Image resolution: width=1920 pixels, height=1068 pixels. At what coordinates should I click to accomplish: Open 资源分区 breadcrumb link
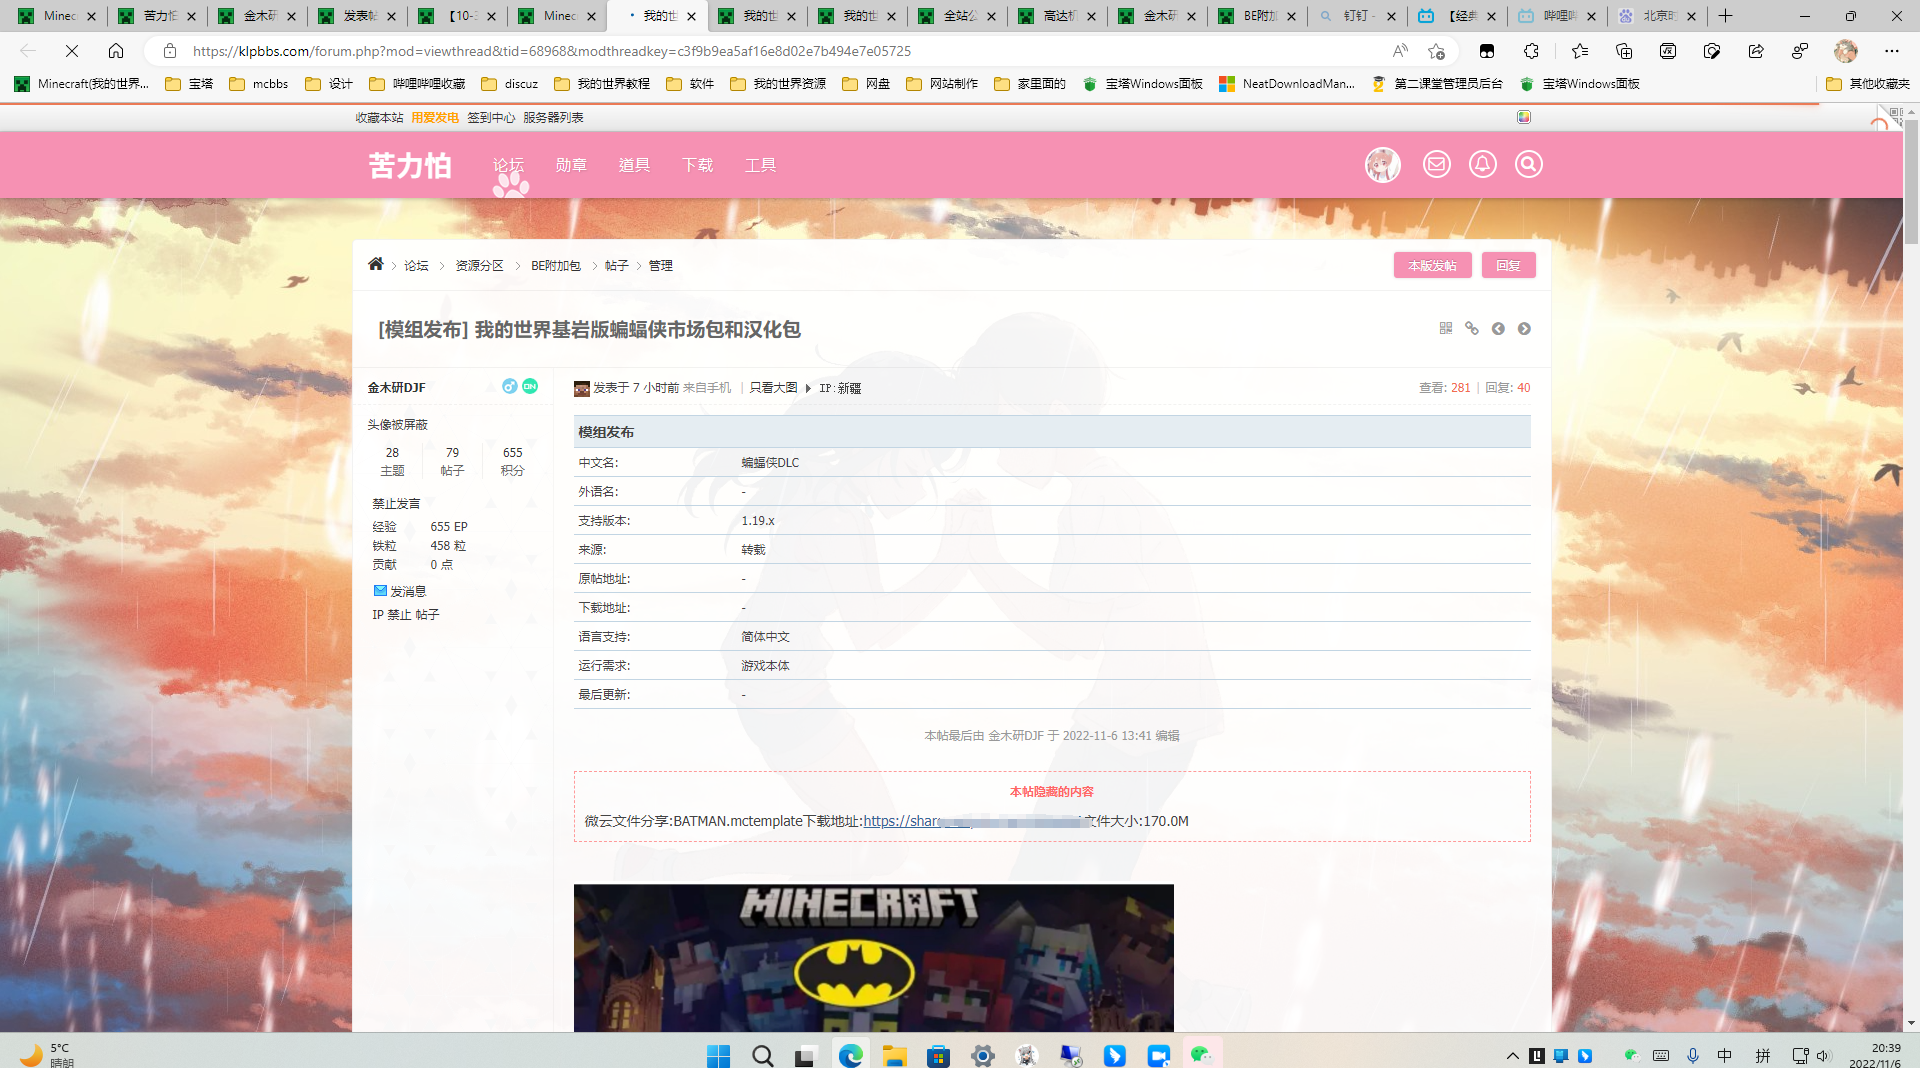[479, 266]
